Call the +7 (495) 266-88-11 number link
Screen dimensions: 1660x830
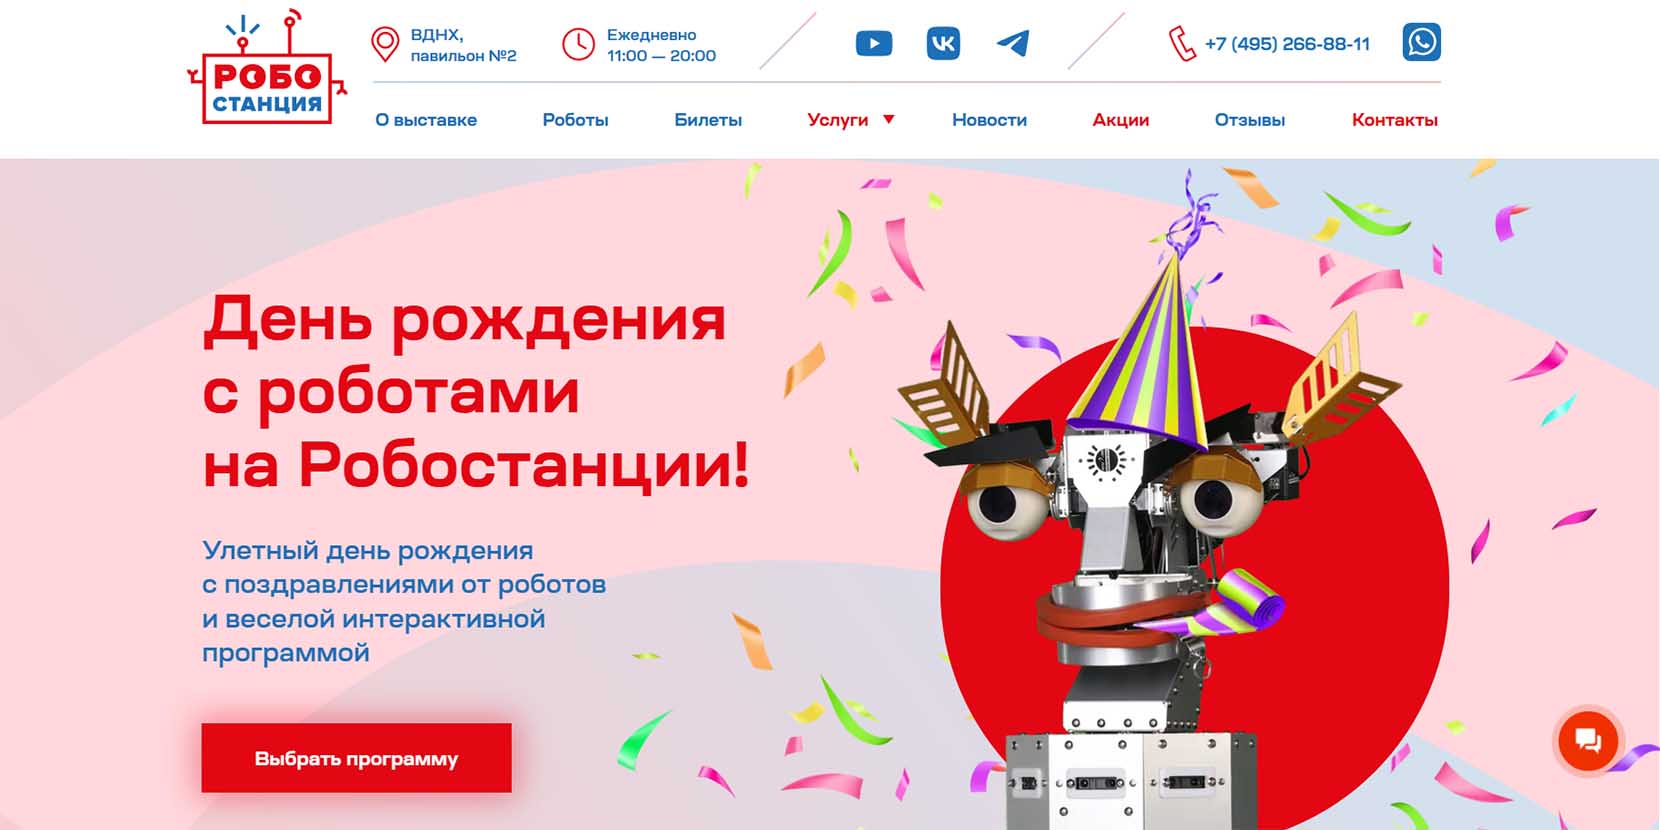click(1287, 44)
